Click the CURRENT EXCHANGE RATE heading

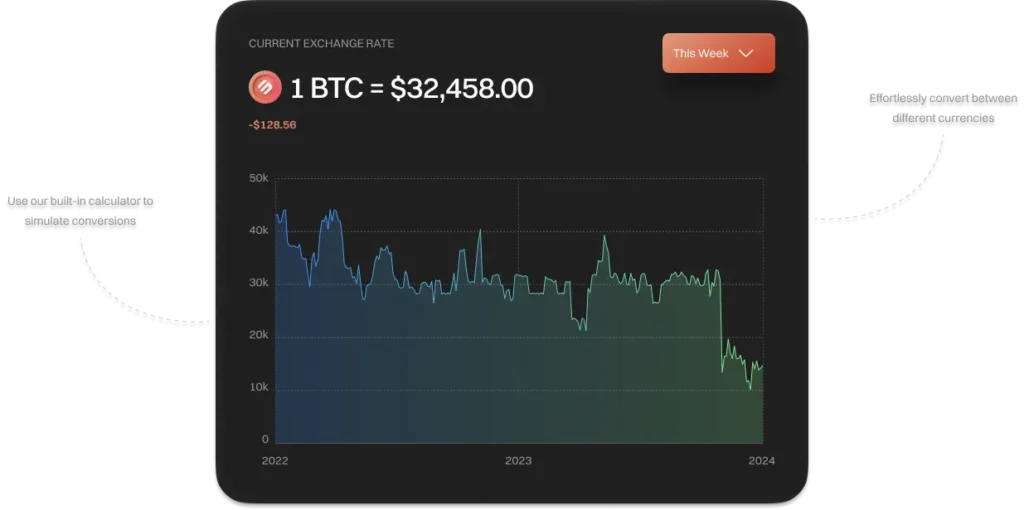coord(321,43)
